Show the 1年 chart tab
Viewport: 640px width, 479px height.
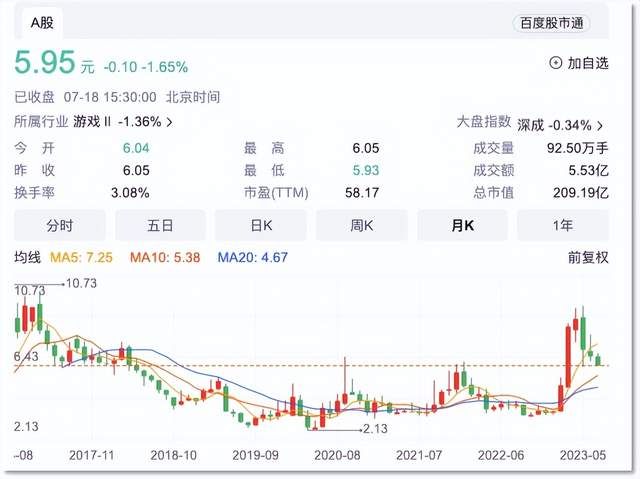[x=562, y=226]
